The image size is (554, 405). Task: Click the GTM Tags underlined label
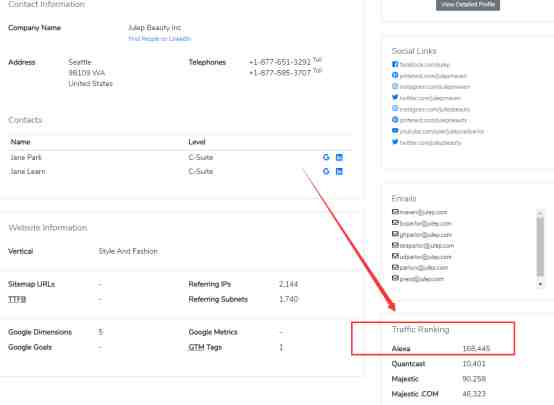205,347
